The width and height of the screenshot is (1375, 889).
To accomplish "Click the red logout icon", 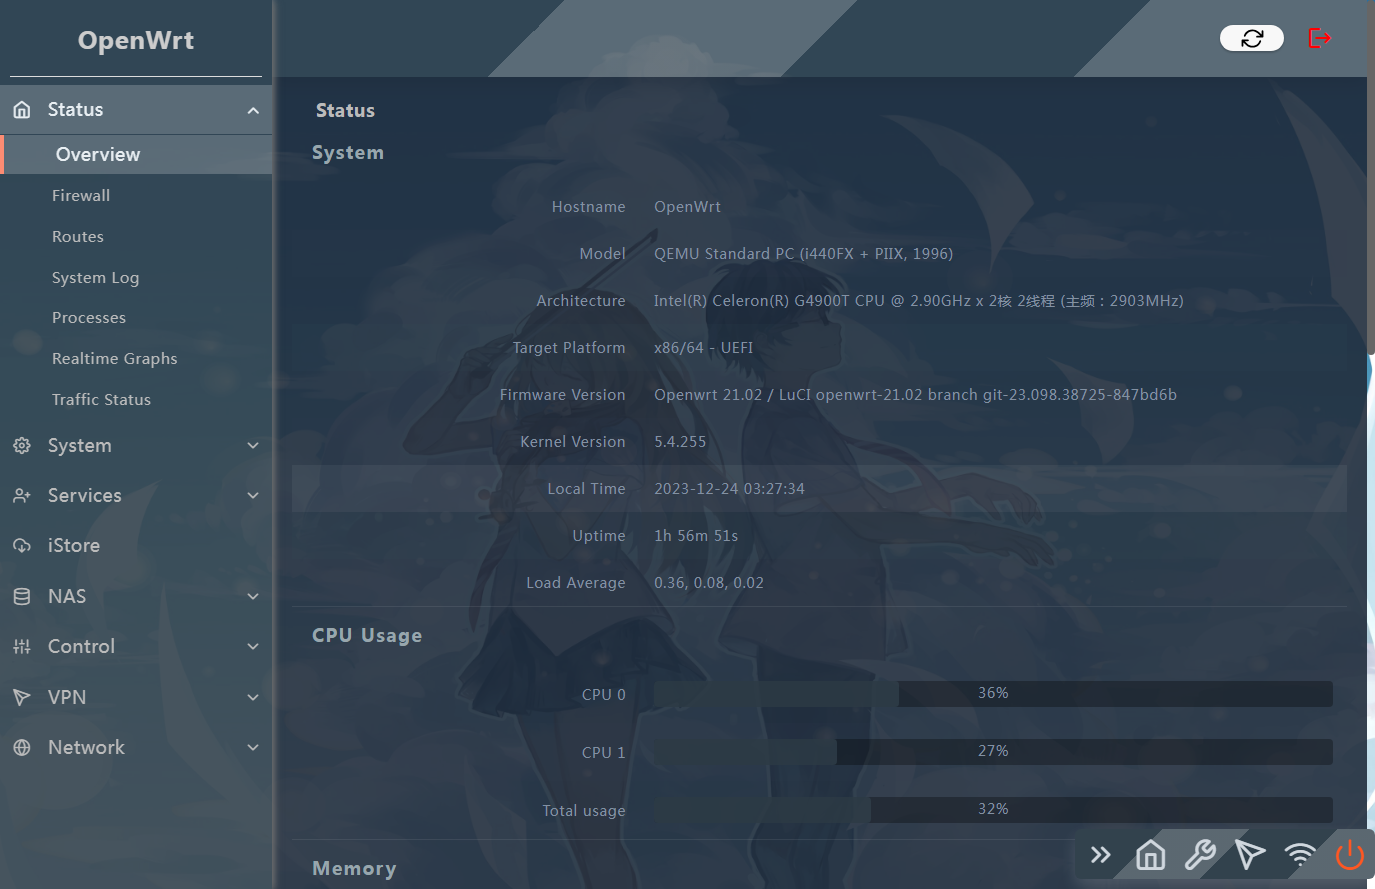I will tap(1320, 38).
